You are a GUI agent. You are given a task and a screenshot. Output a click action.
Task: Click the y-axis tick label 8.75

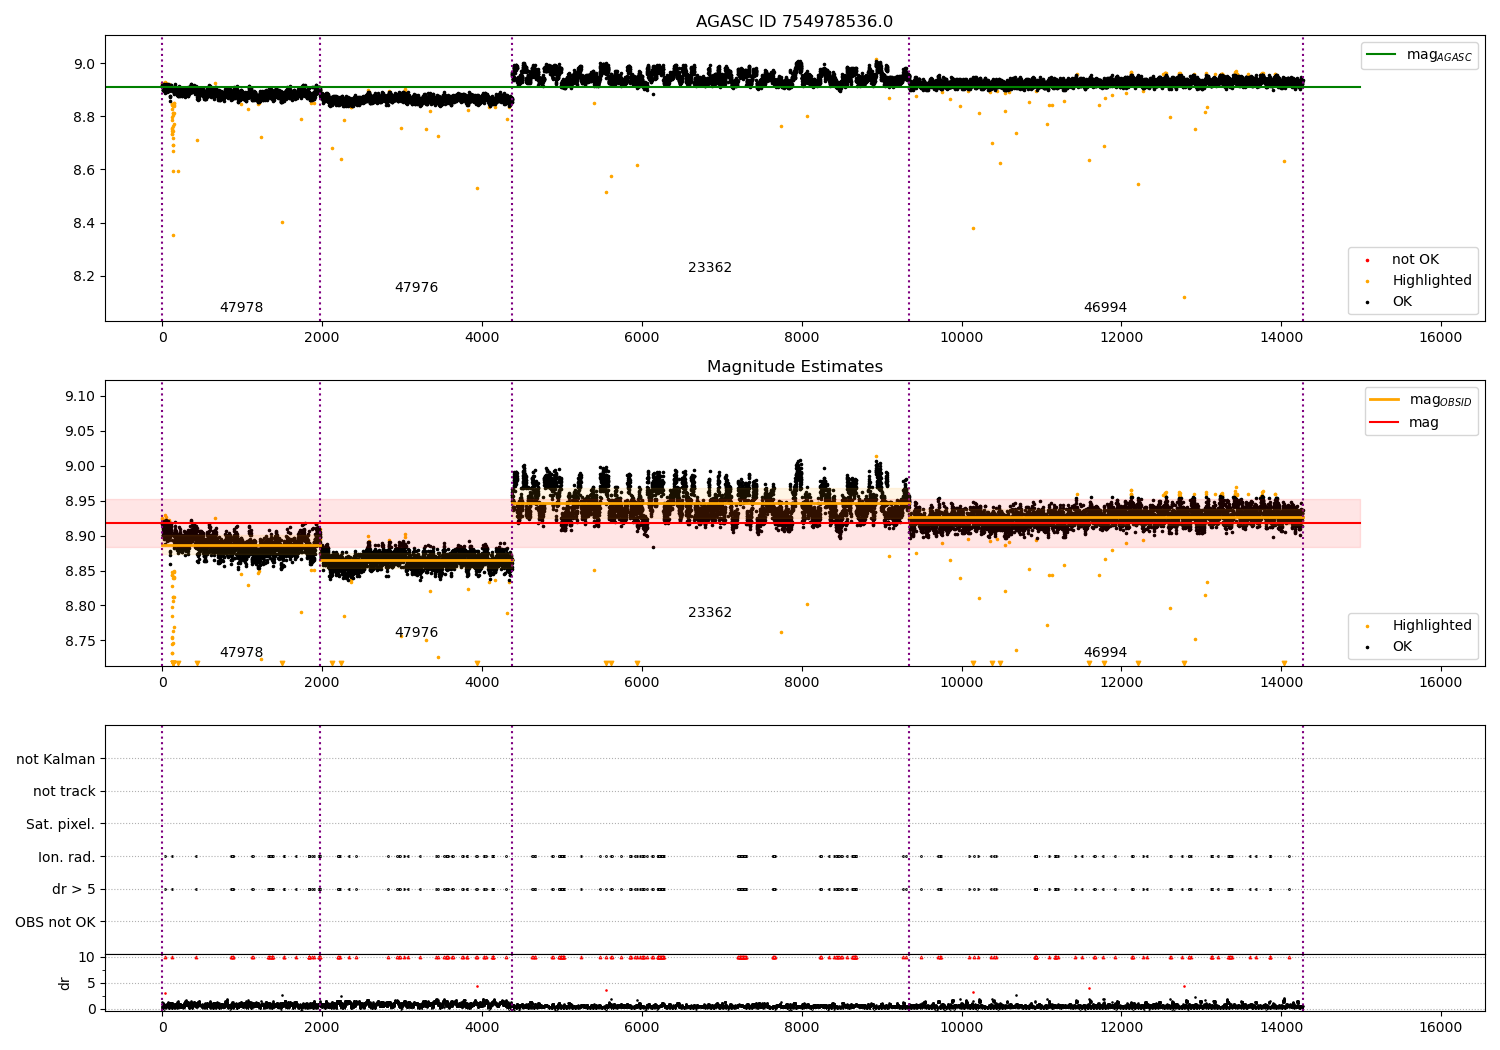click(79, 641)
